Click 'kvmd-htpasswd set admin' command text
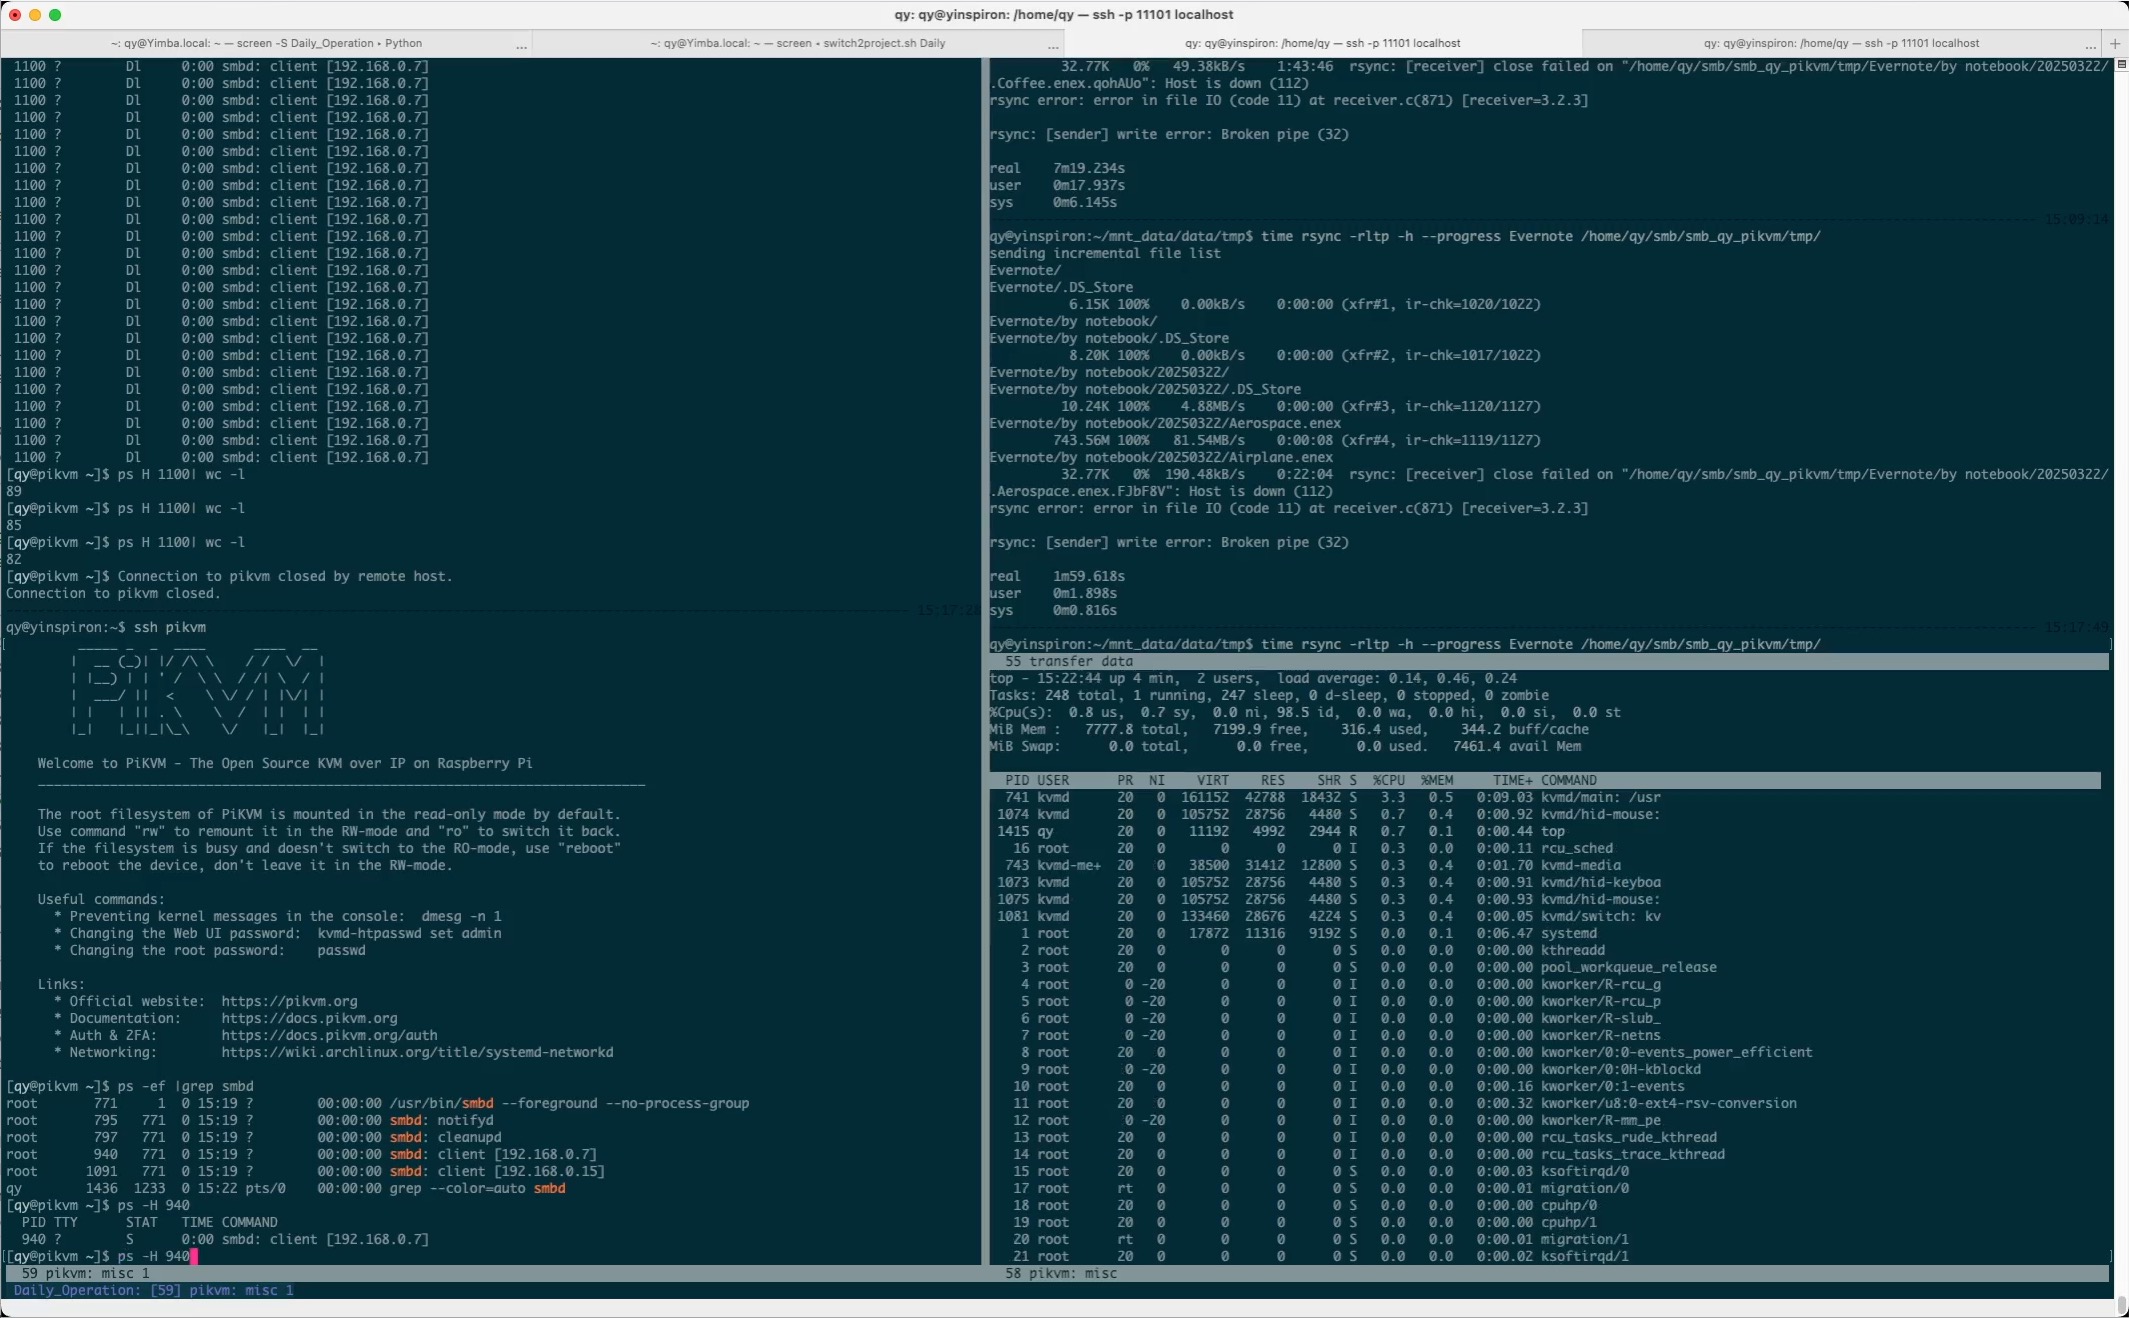The height and width of the screenshot is (1318, 2129). point(409,933)
